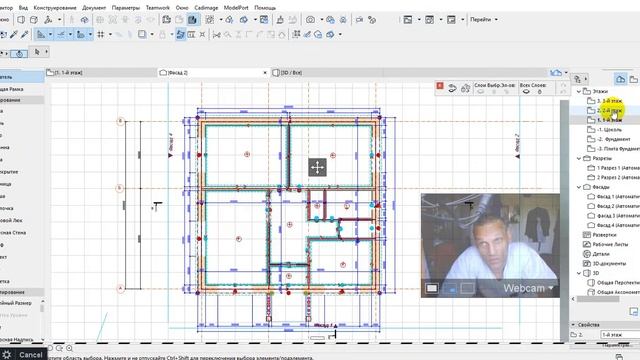Click the dimension-style icon next to Suspend Groups

click(x=191, y=35)
